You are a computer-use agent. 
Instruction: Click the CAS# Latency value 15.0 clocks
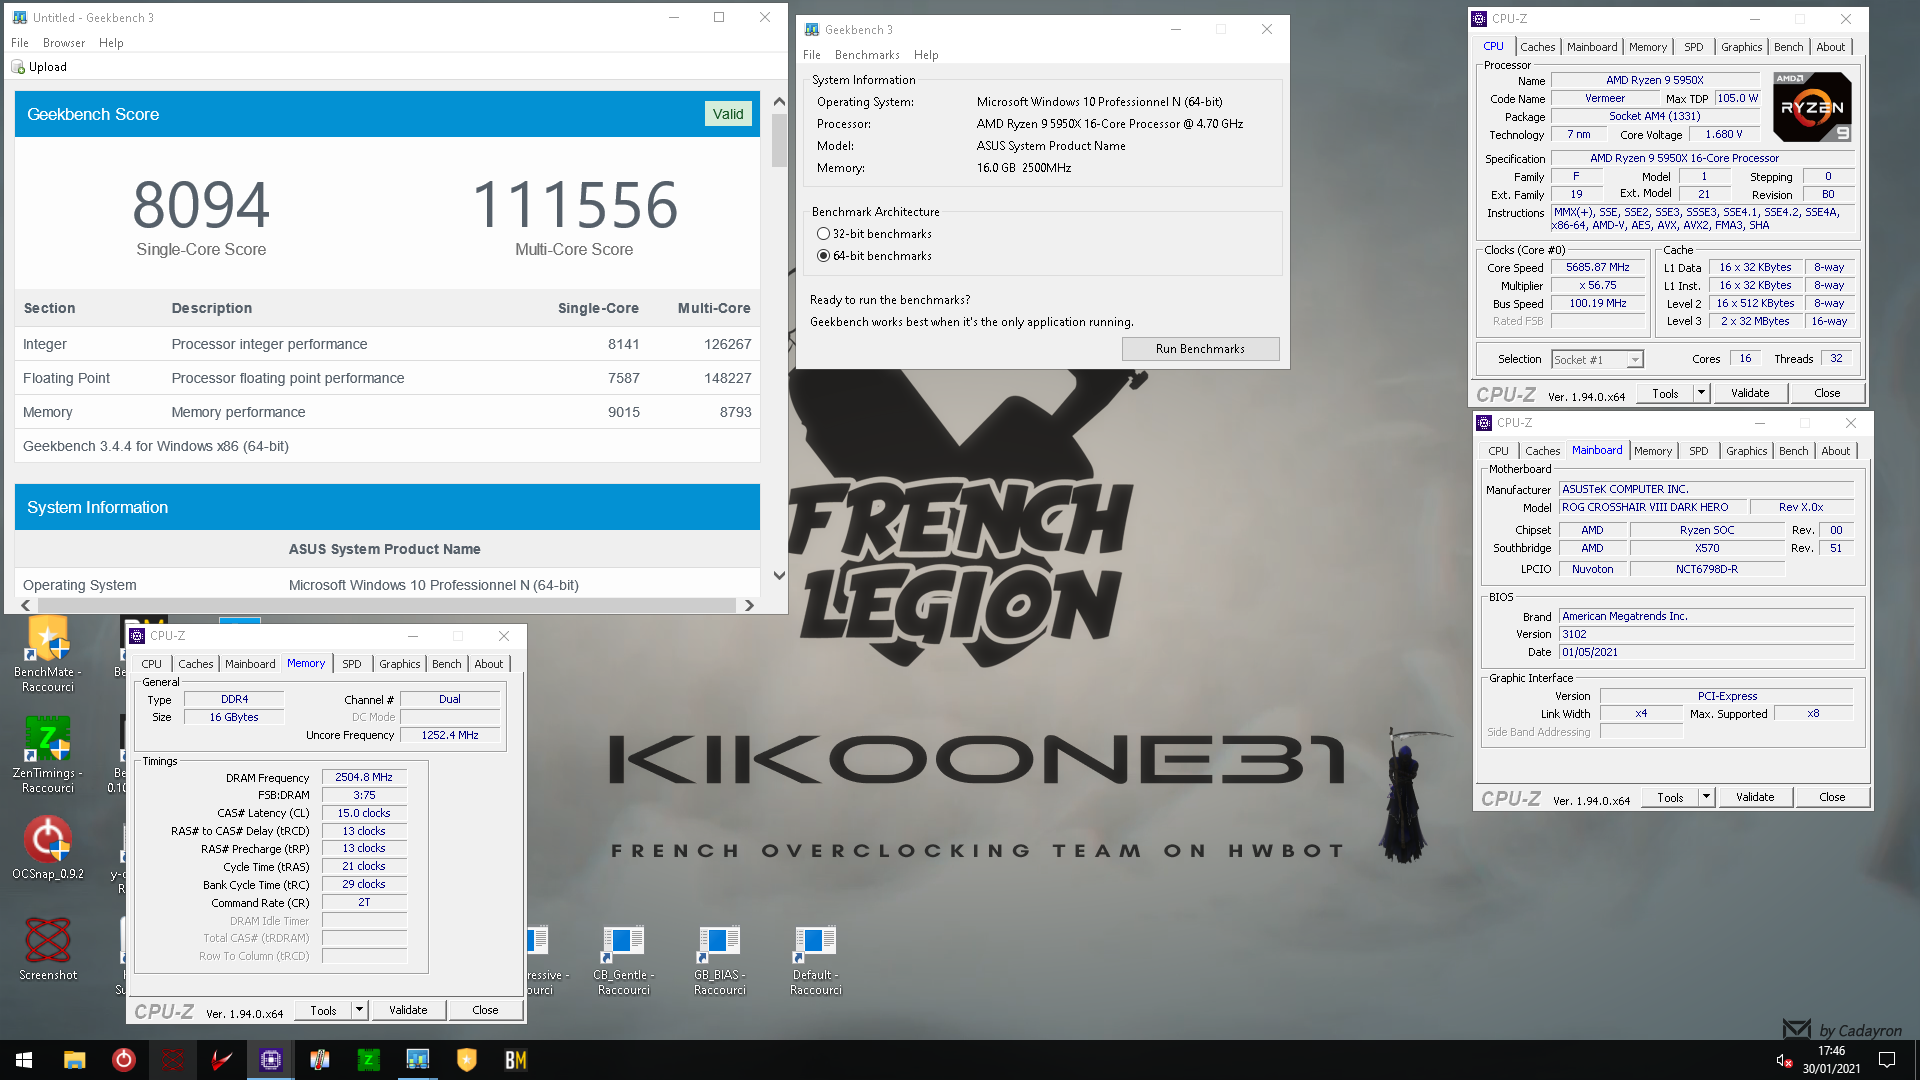pos(364,813)
